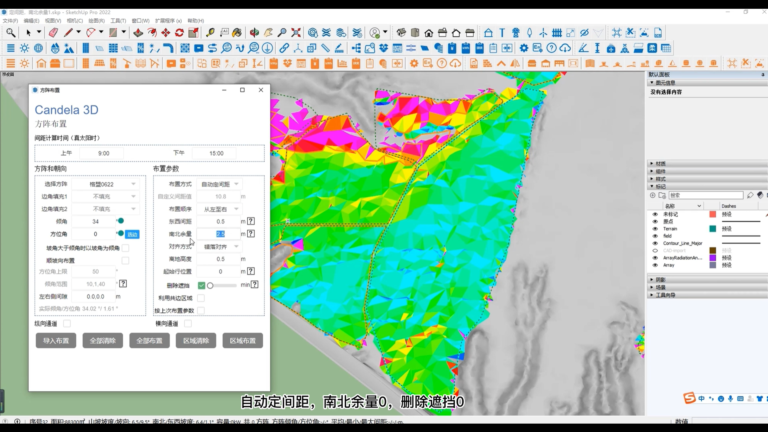
Task: Open the select-array dropdown showing 0622
Action: click(105, 184)
